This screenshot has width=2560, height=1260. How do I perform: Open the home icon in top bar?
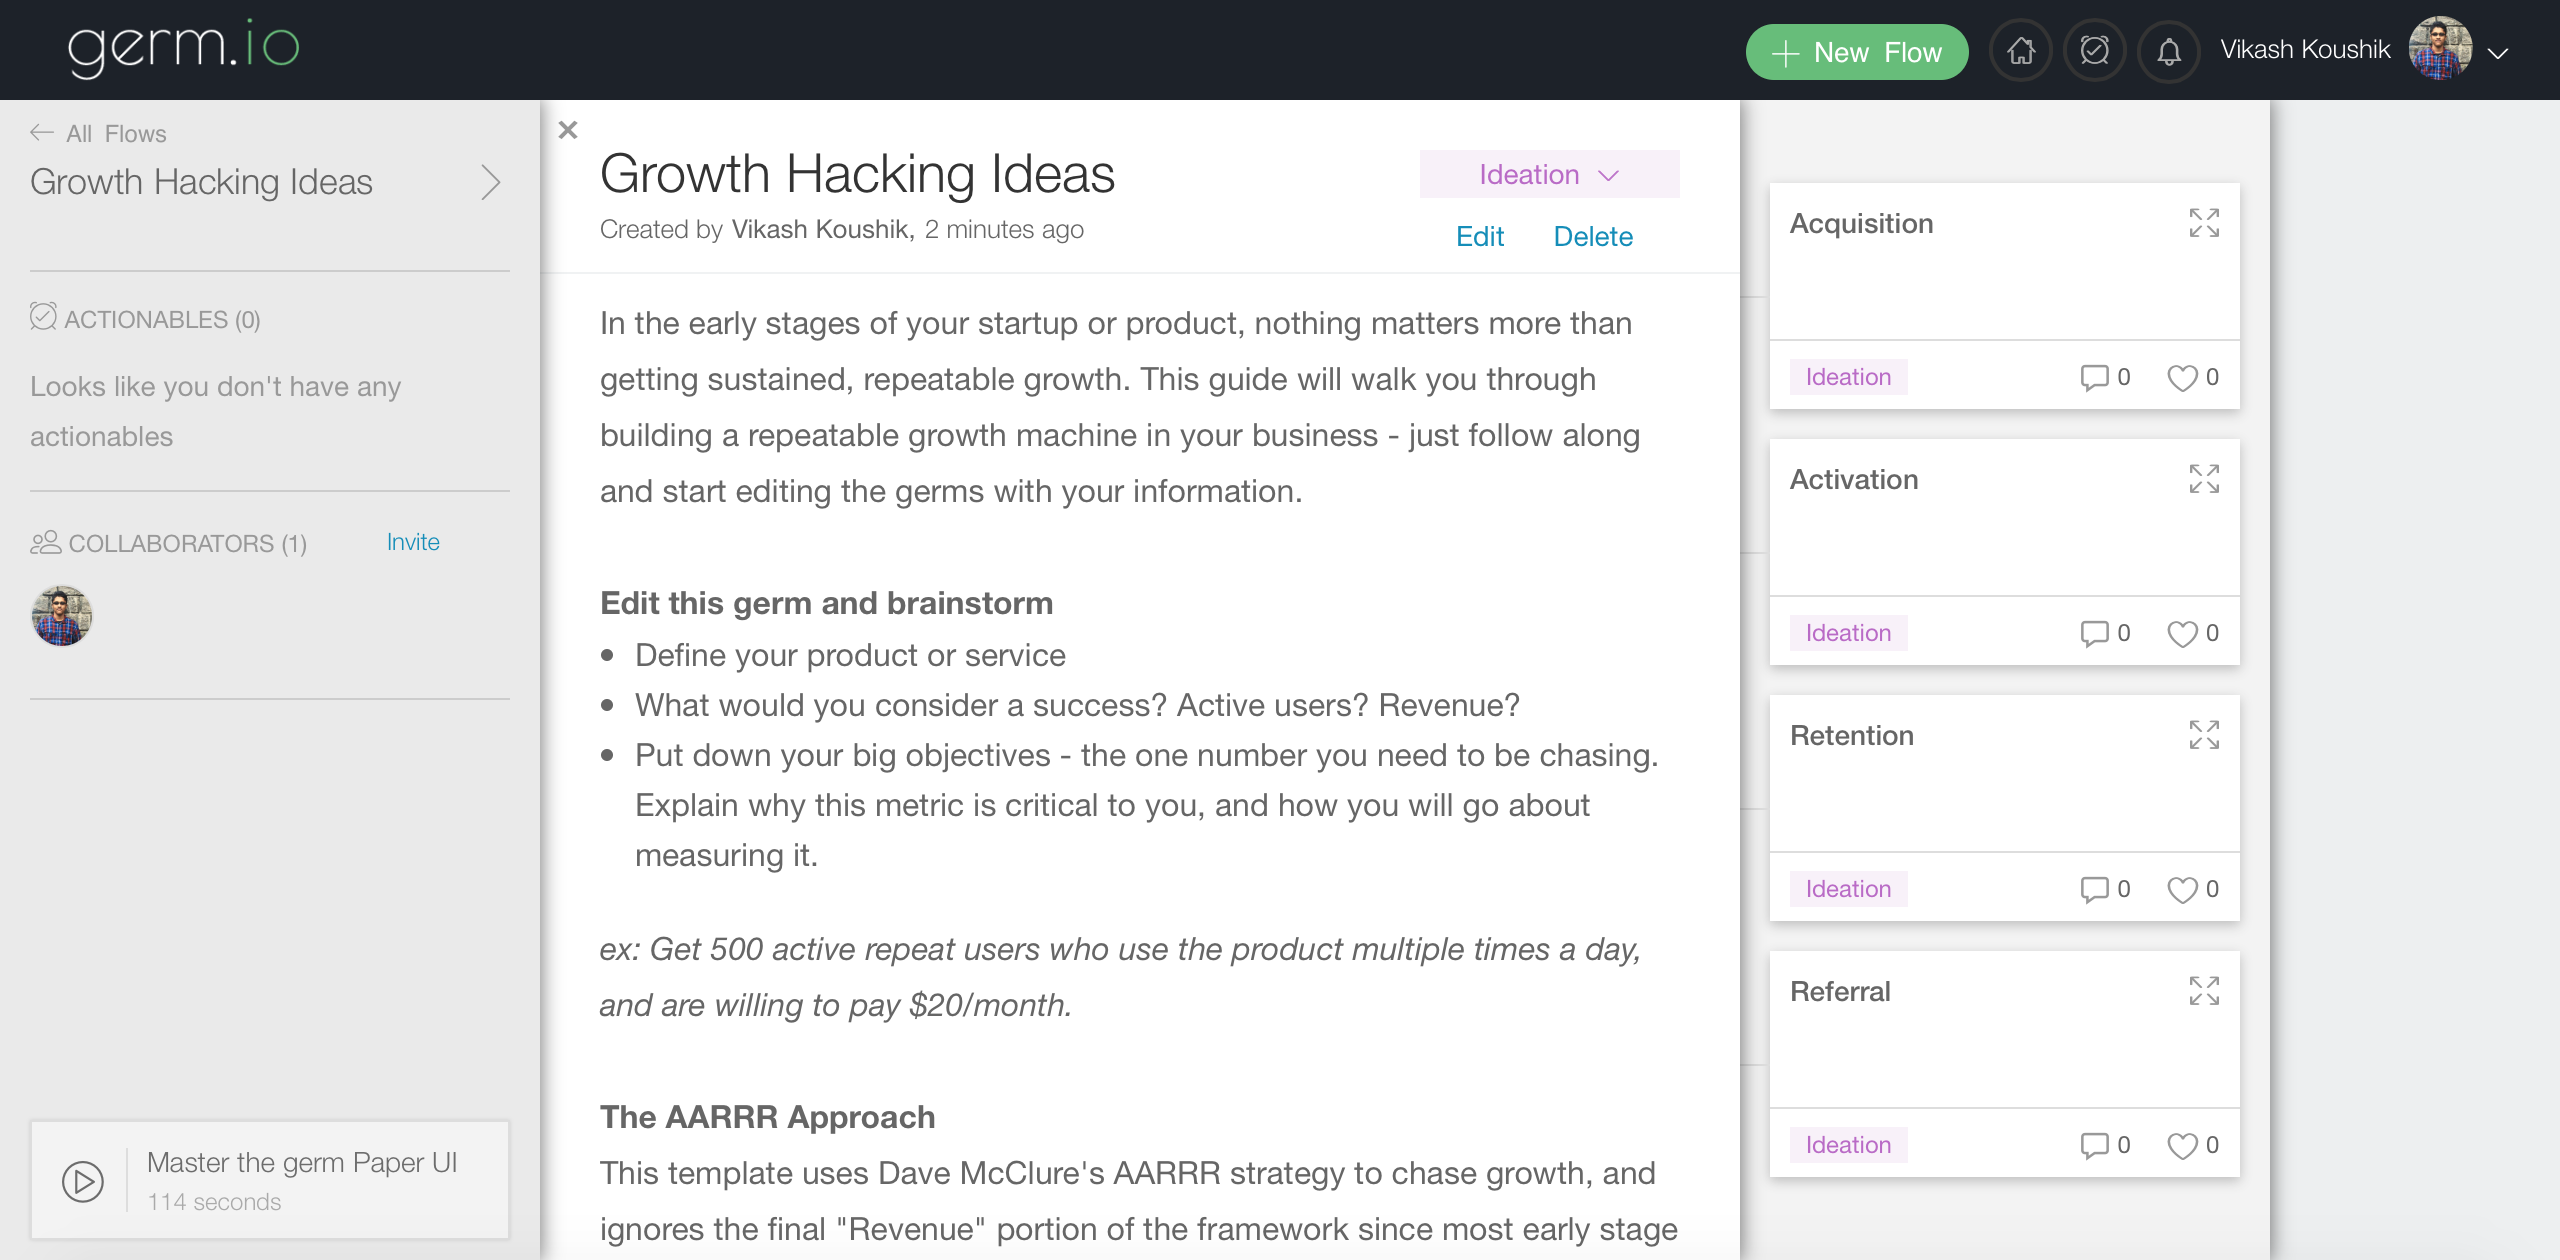(2021, 51)
